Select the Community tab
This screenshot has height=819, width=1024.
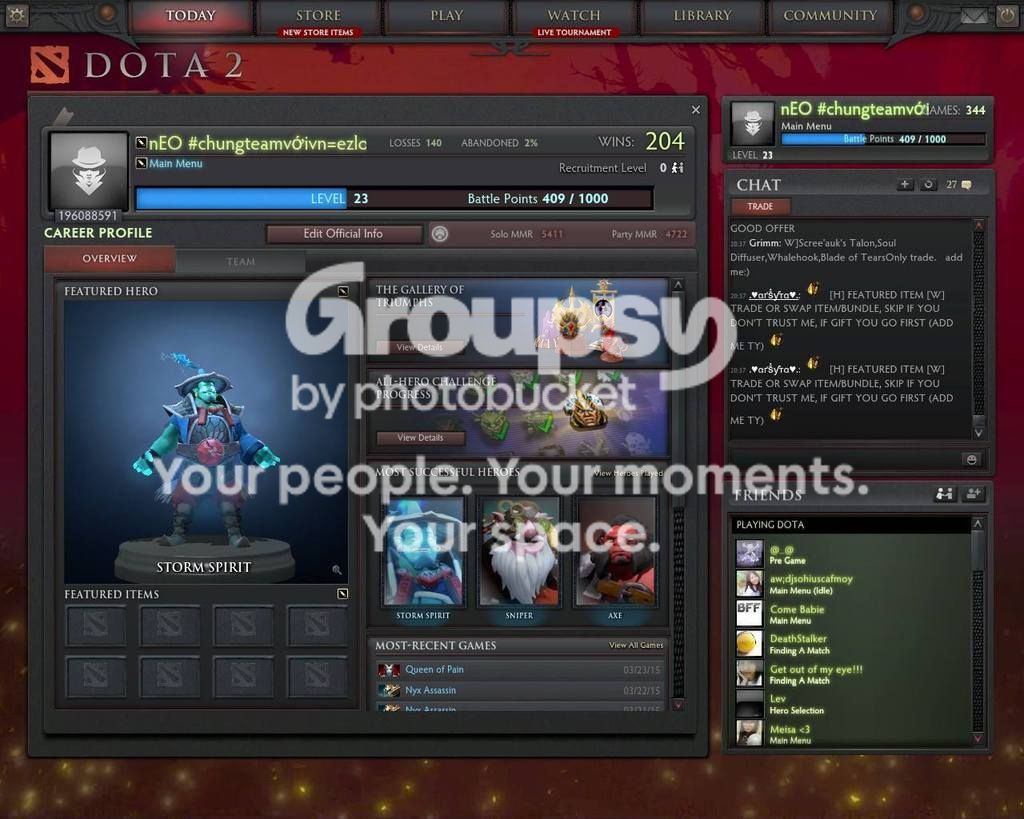(830, 16)
